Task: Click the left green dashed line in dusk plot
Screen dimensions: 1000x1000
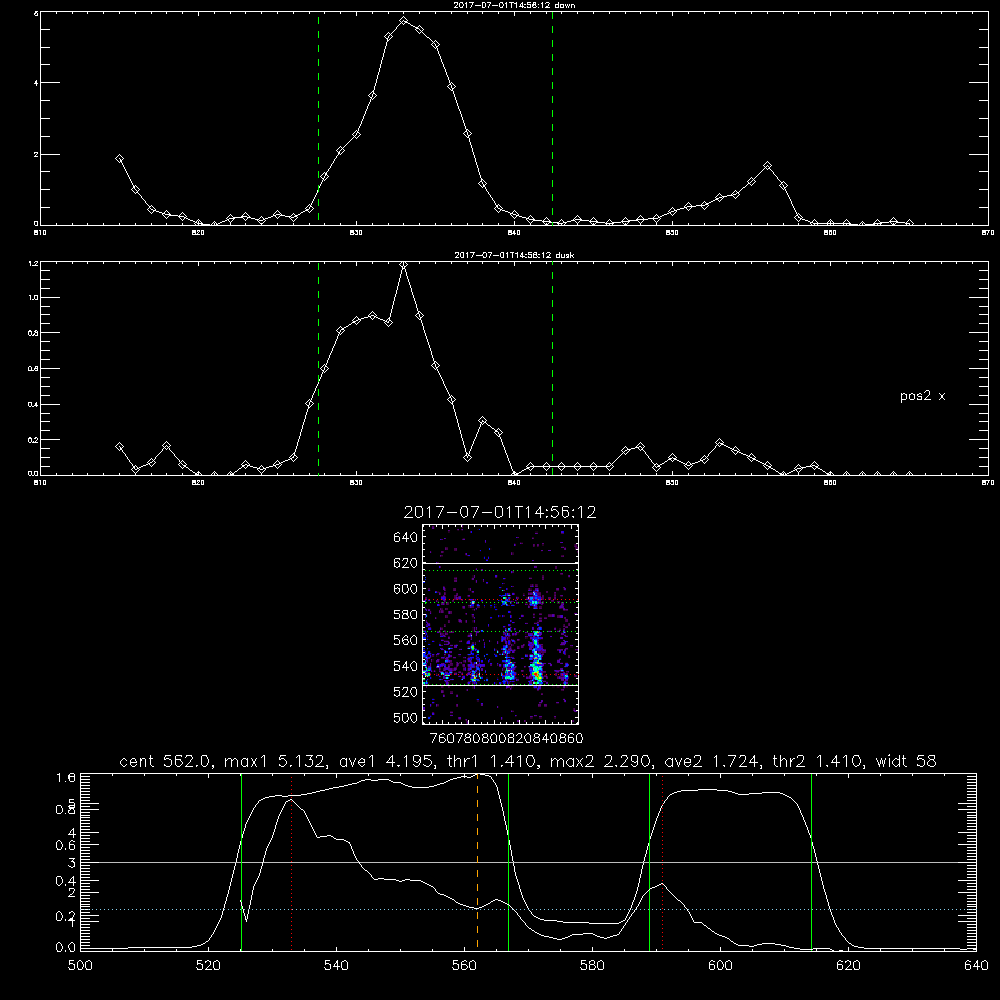Action: point(318,368)
